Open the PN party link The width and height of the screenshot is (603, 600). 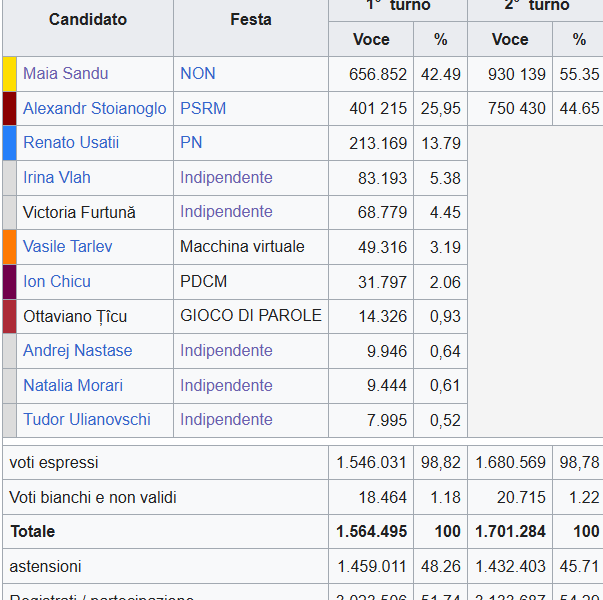pyautogui.click(x=191, y=143)
